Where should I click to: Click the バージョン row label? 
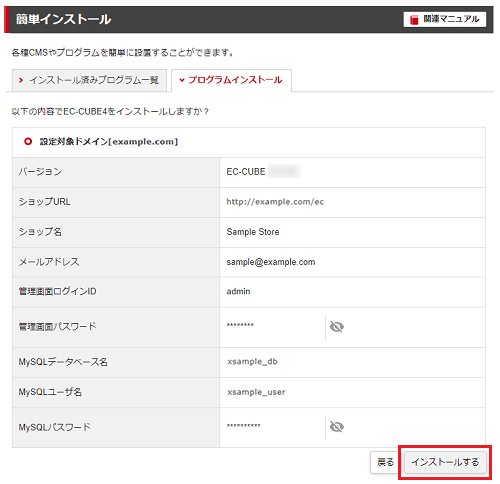click(40, 172)
